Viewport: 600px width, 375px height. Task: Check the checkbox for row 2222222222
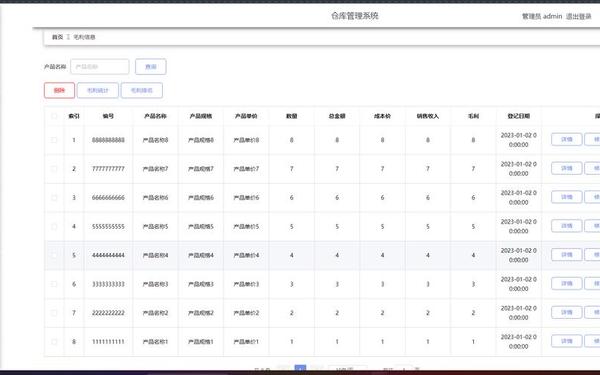[x=54, y=313]
